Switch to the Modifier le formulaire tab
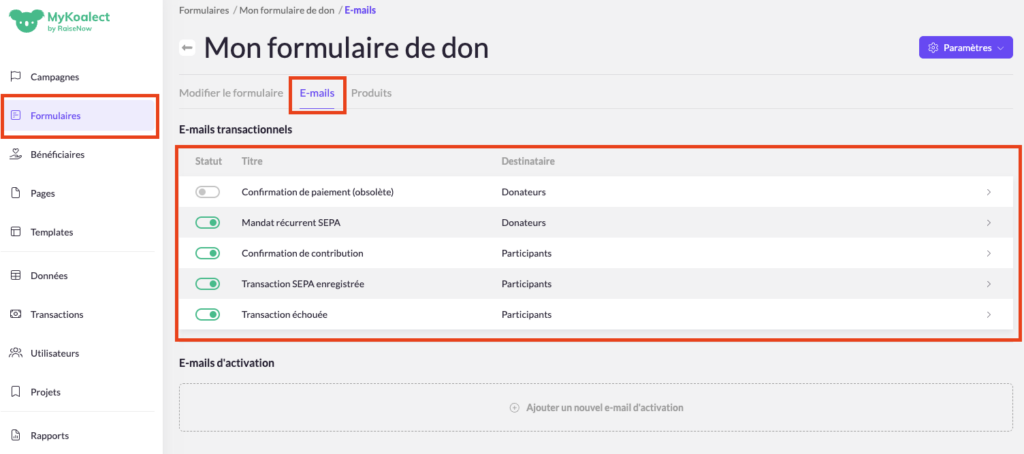This screenshot has width=1024, height=454. tap(231, 93)
